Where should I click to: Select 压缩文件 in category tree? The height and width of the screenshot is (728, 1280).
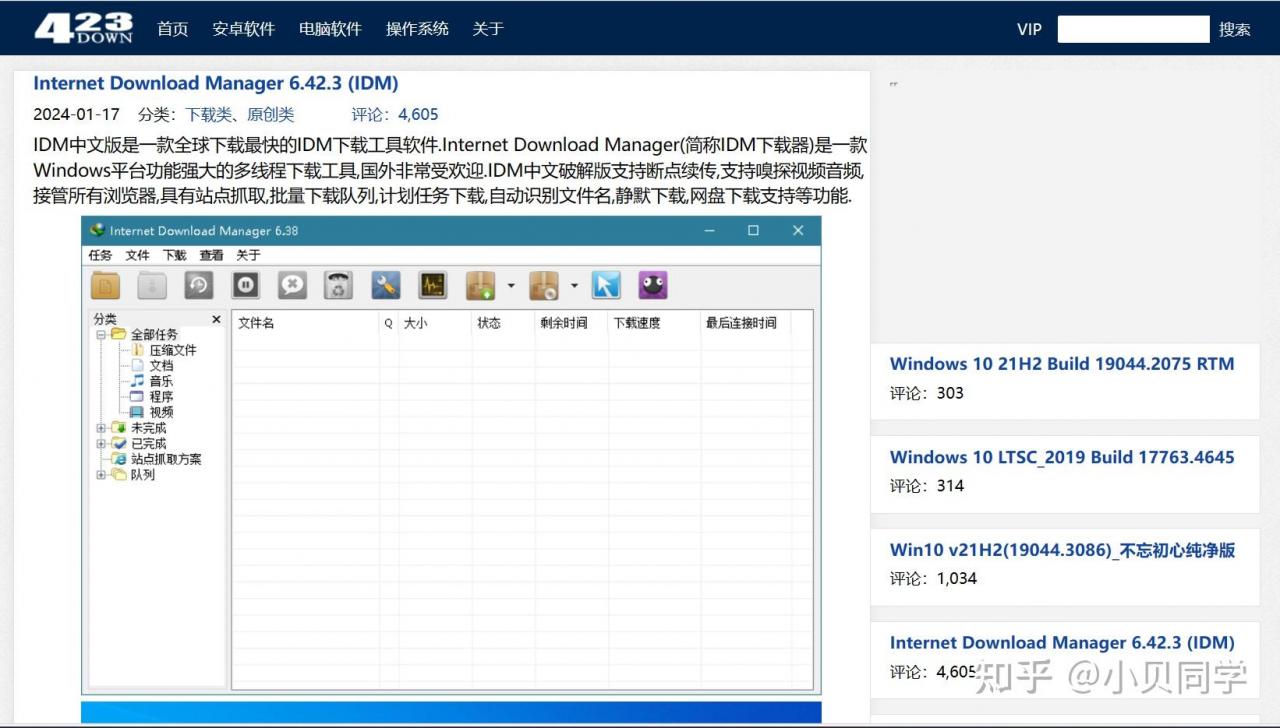coord(173,350)
